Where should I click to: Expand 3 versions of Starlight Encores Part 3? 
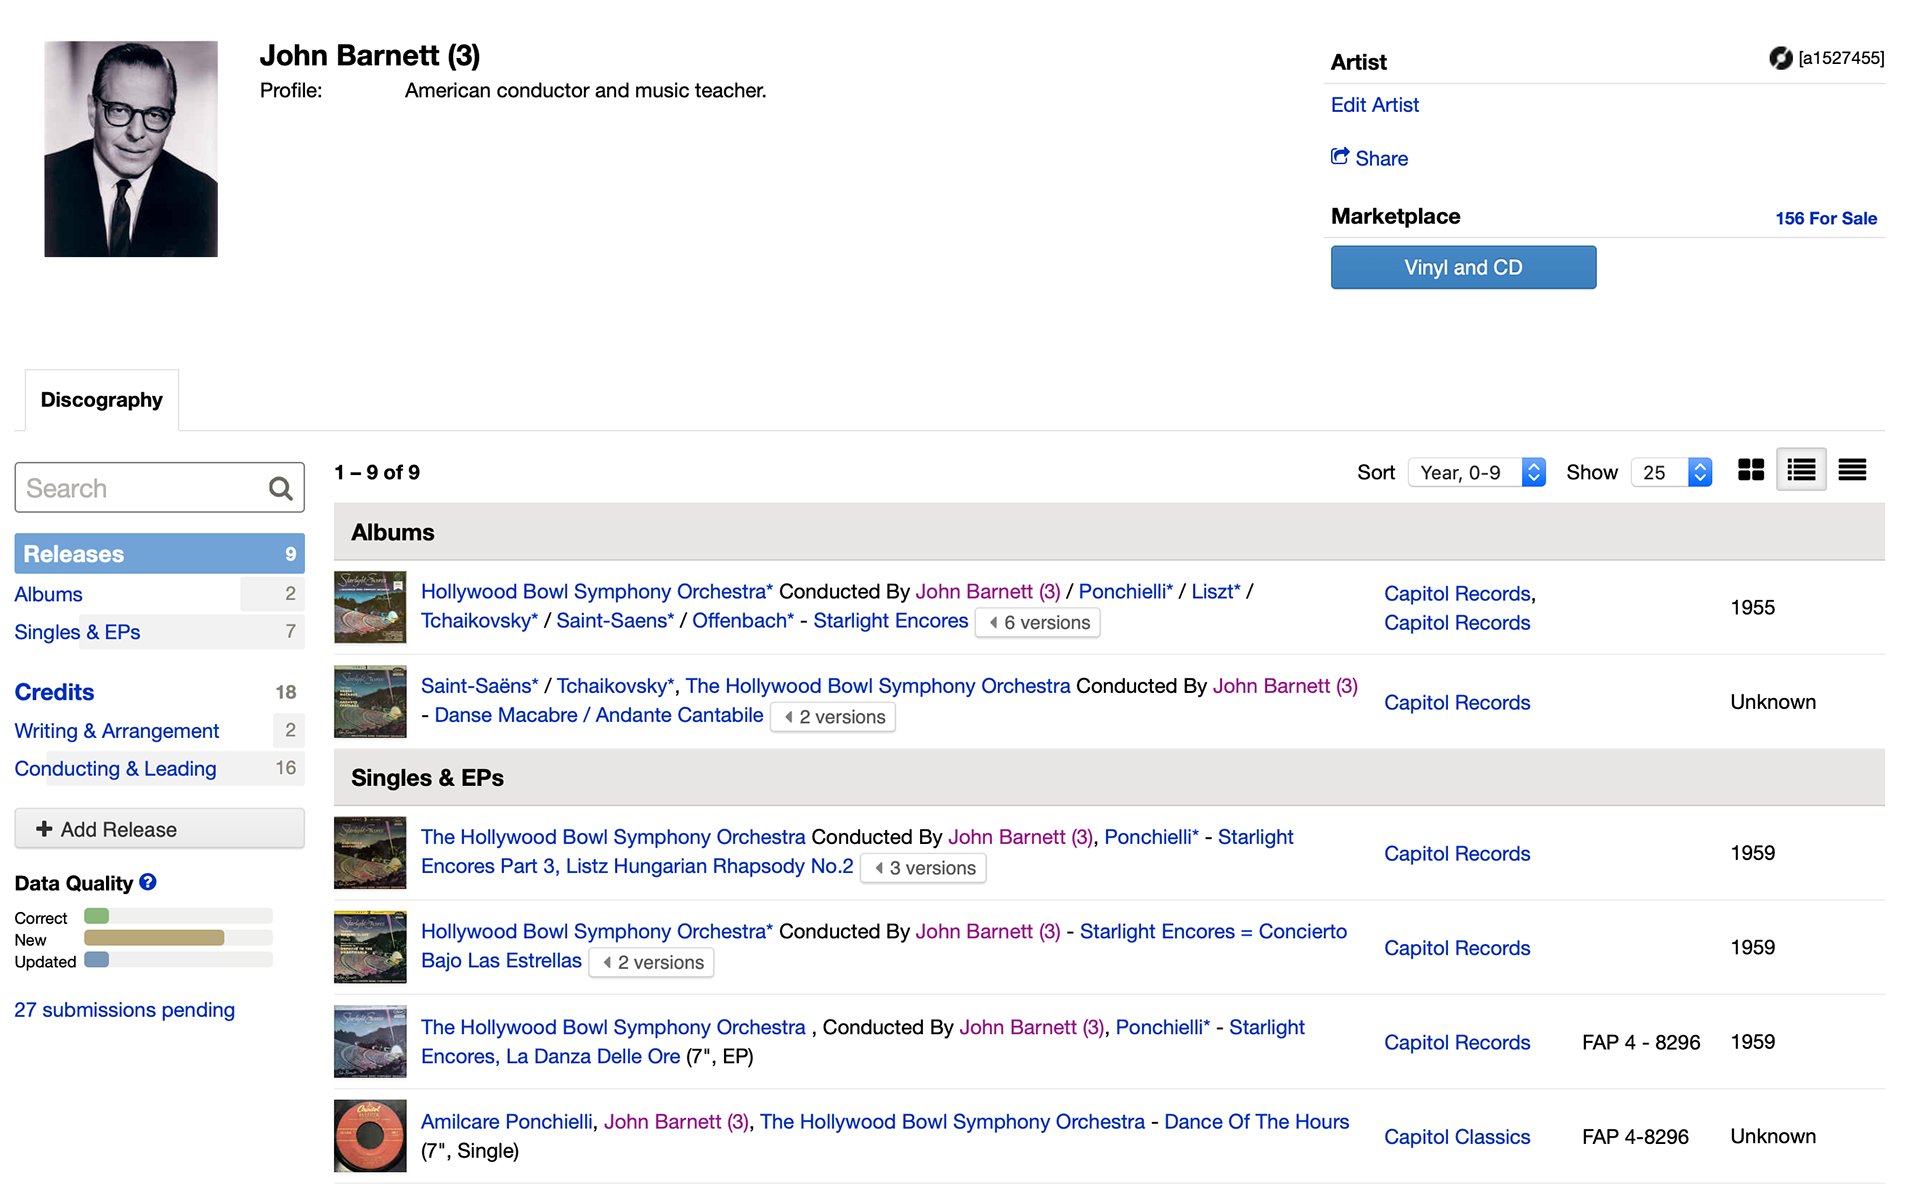point(924,868)
